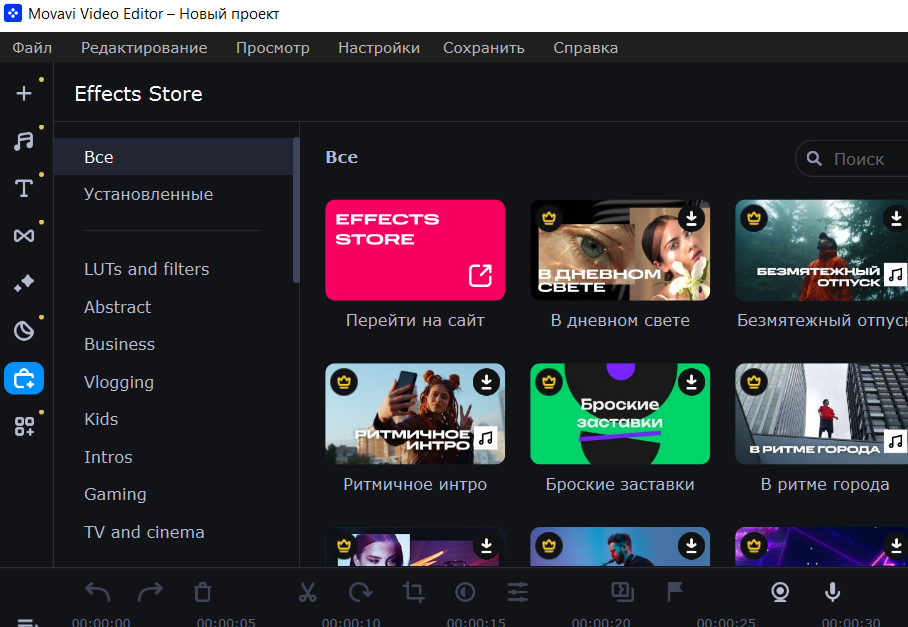
Task: Click the Undo arrow in timeline toolbar
Action: coord(97,592)
